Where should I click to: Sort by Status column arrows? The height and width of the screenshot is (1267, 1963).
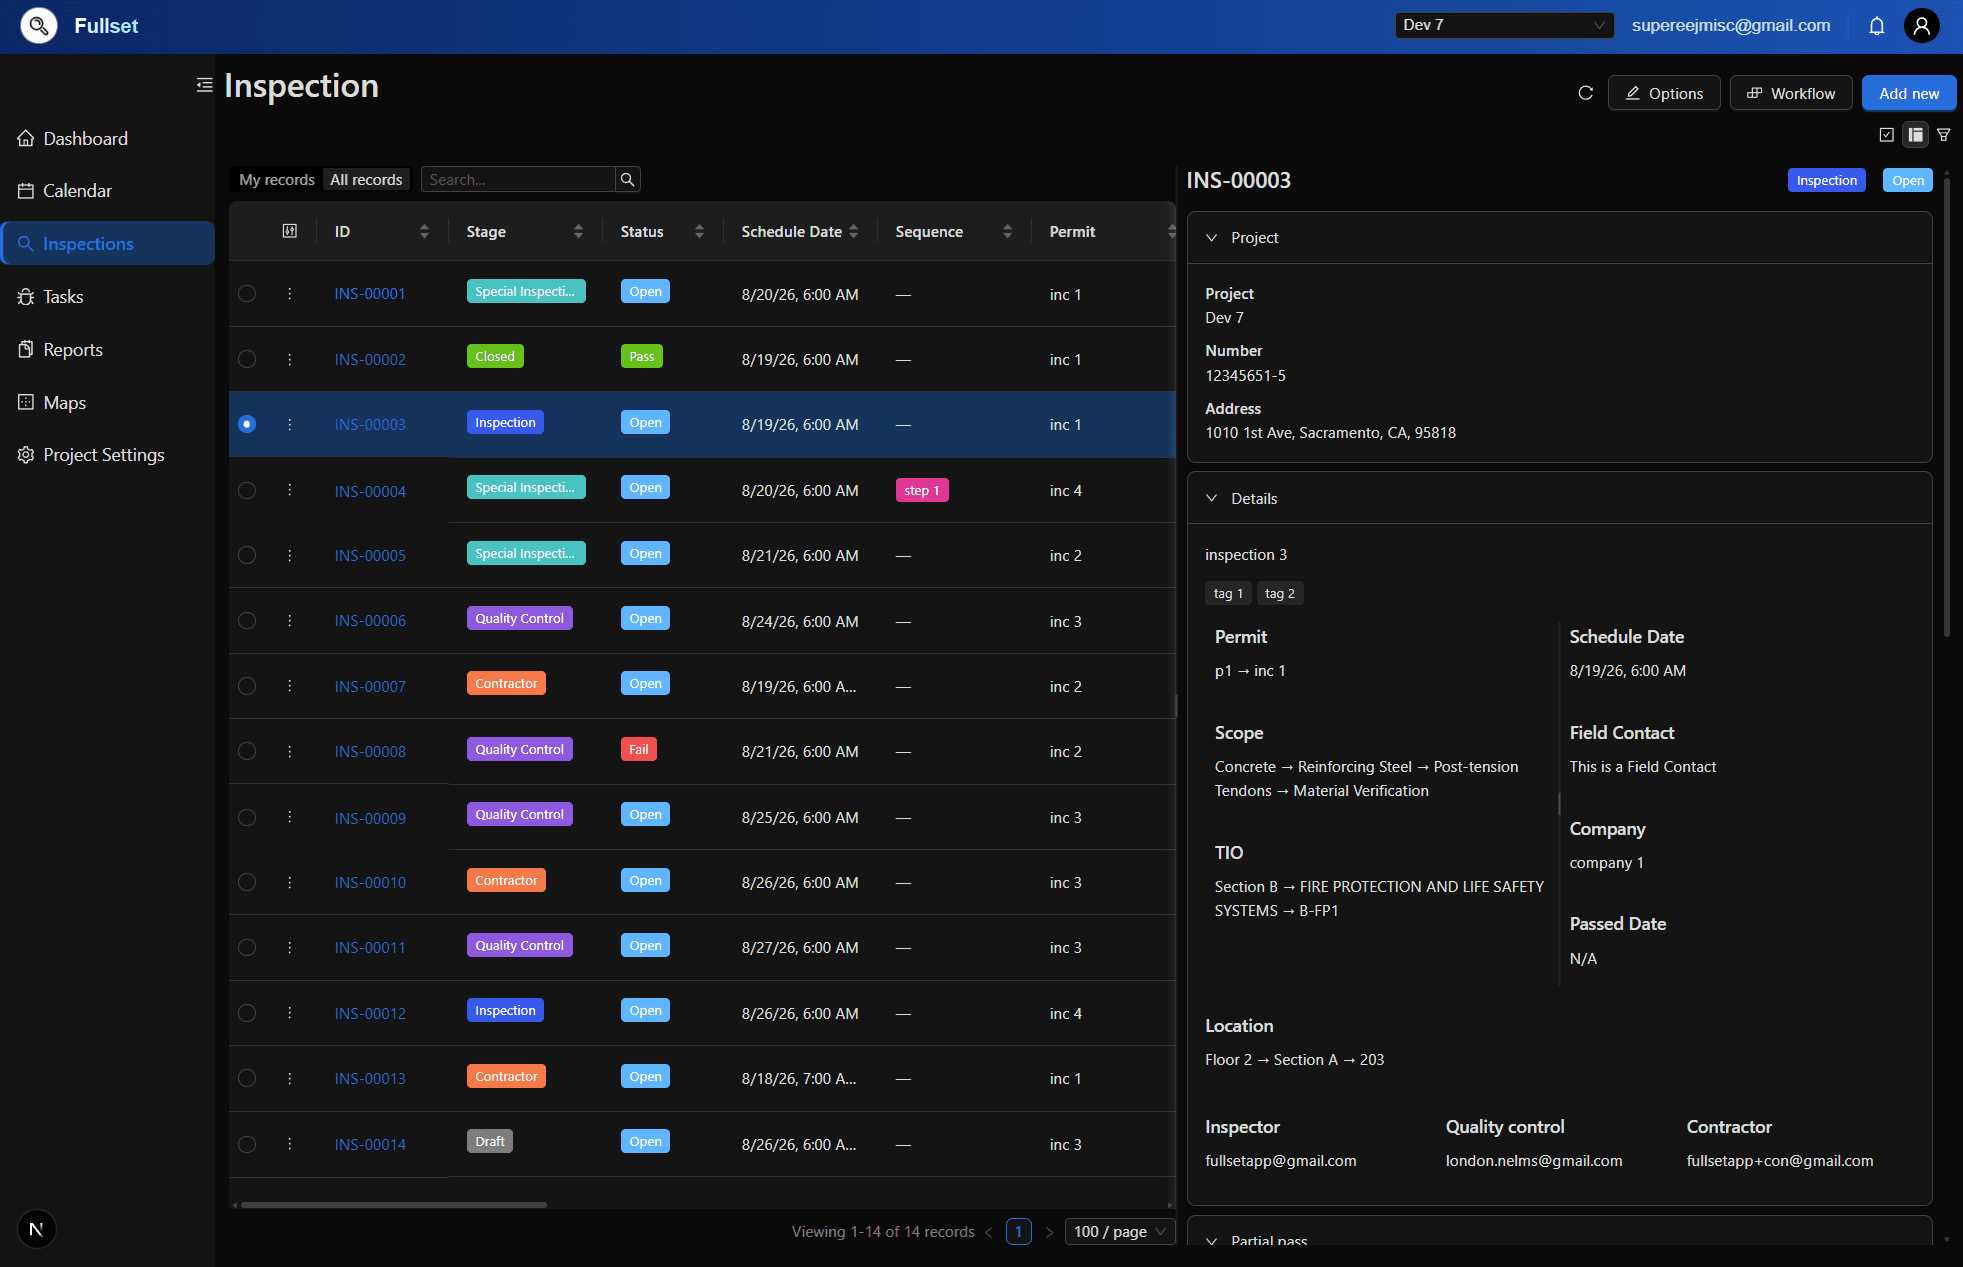click(x=699, y=231)
